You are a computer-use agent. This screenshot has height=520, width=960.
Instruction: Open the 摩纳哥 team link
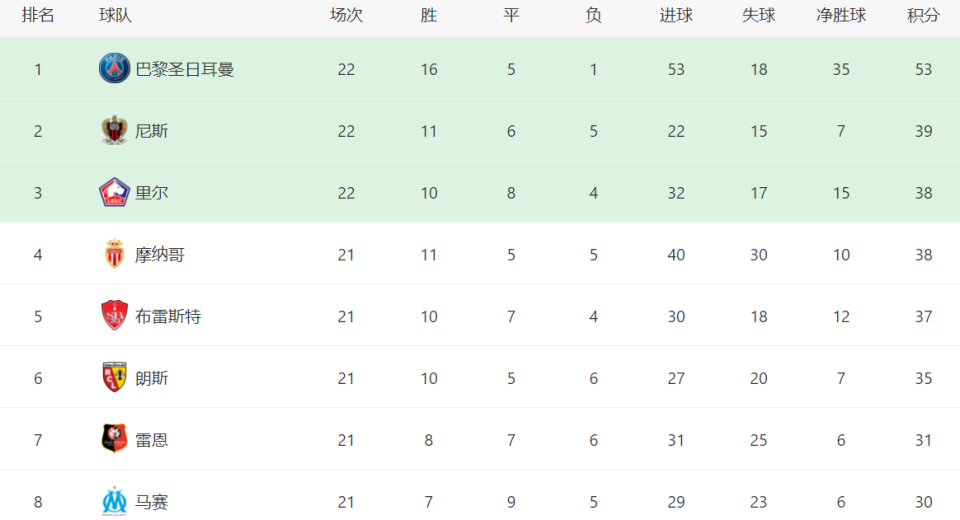160,255
